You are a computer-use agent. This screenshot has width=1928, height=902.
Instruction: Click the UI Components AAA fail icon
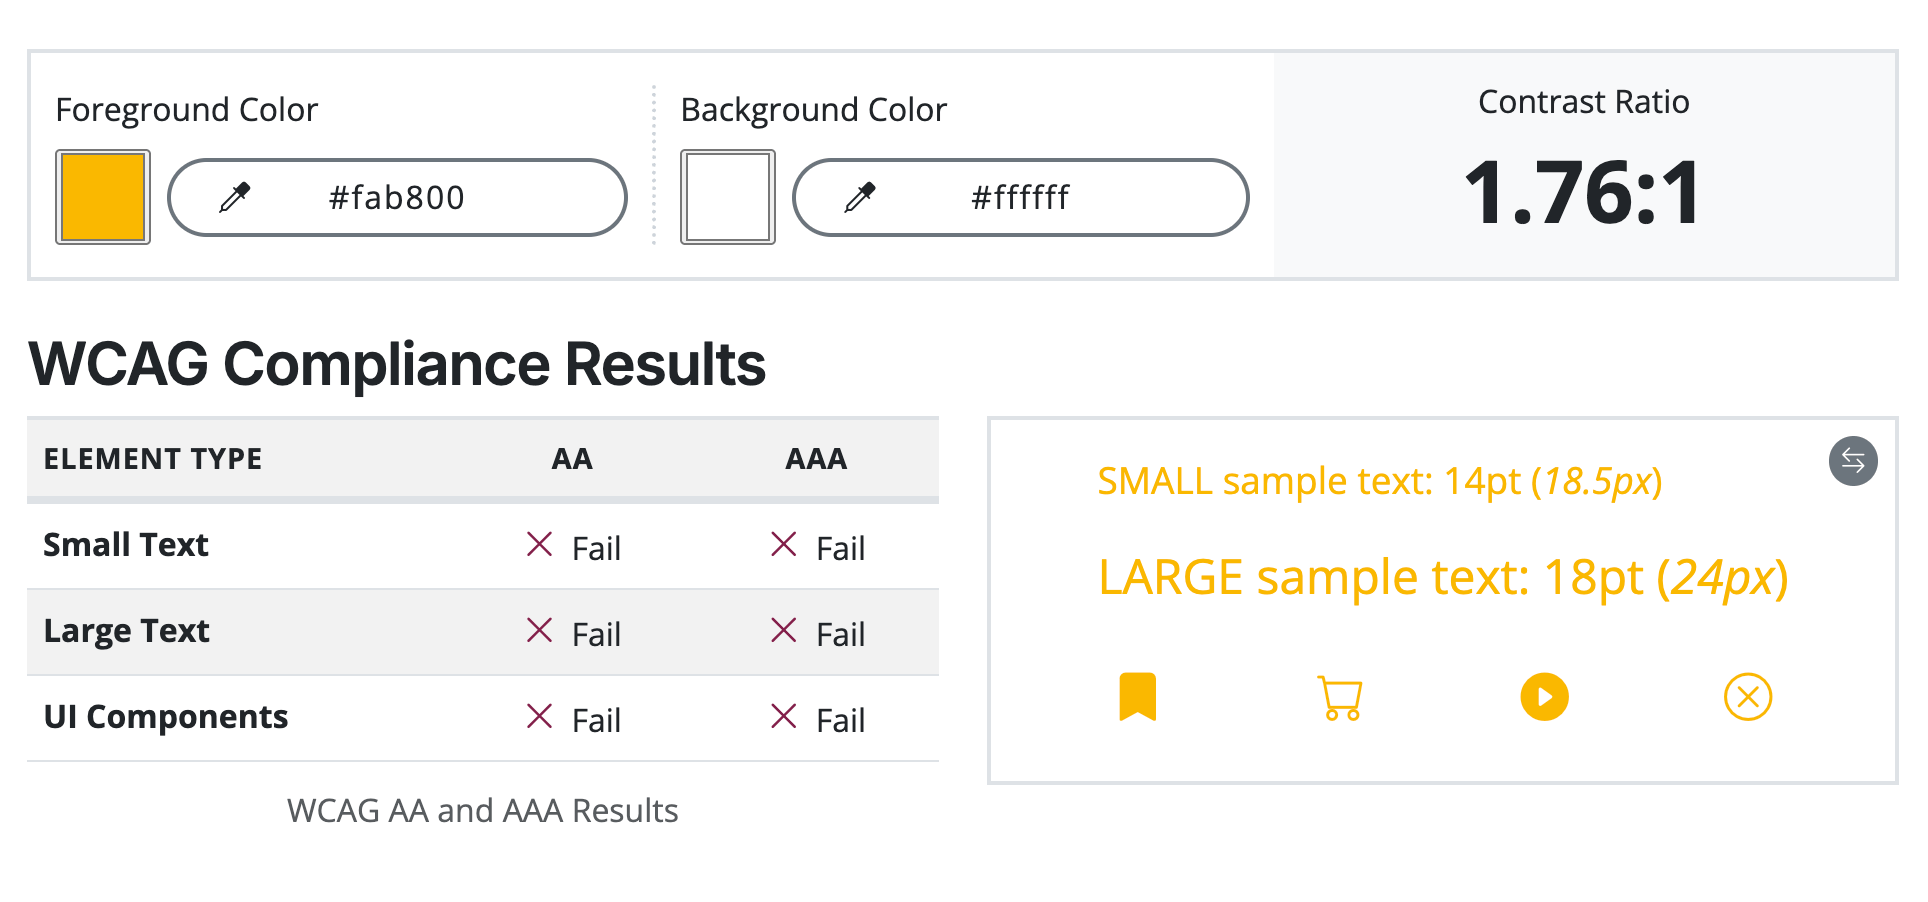784,717
